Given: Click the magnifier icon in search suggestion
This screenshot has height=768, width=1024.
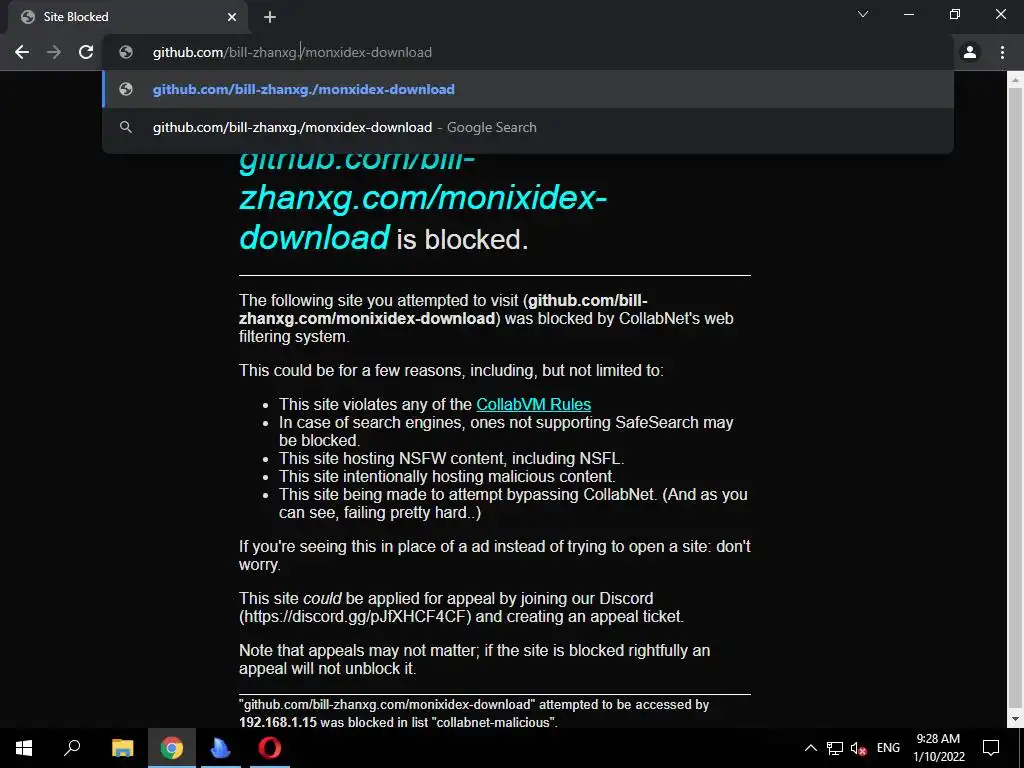Looking at the screenshot, I should click(x=126, y=127).
